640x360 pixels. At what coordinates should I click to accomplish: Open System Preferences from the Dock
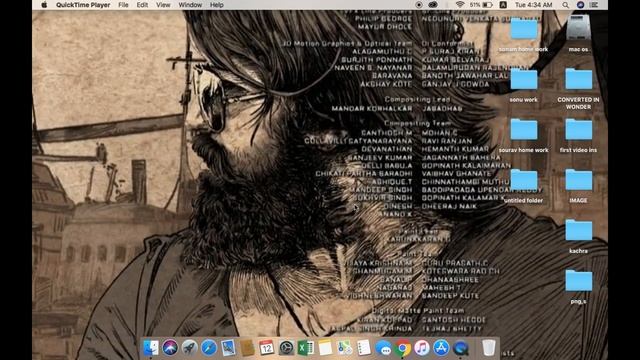pos(286,348)
